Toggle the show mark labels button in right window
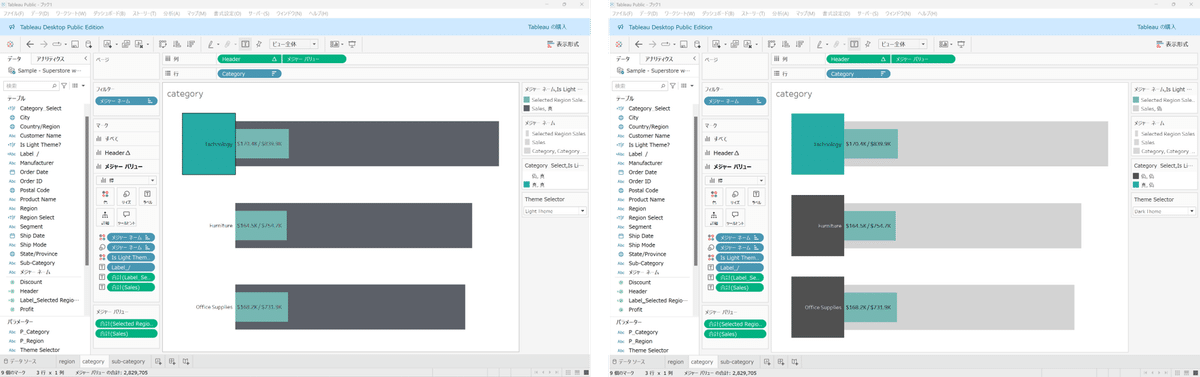 coord(854,44)
